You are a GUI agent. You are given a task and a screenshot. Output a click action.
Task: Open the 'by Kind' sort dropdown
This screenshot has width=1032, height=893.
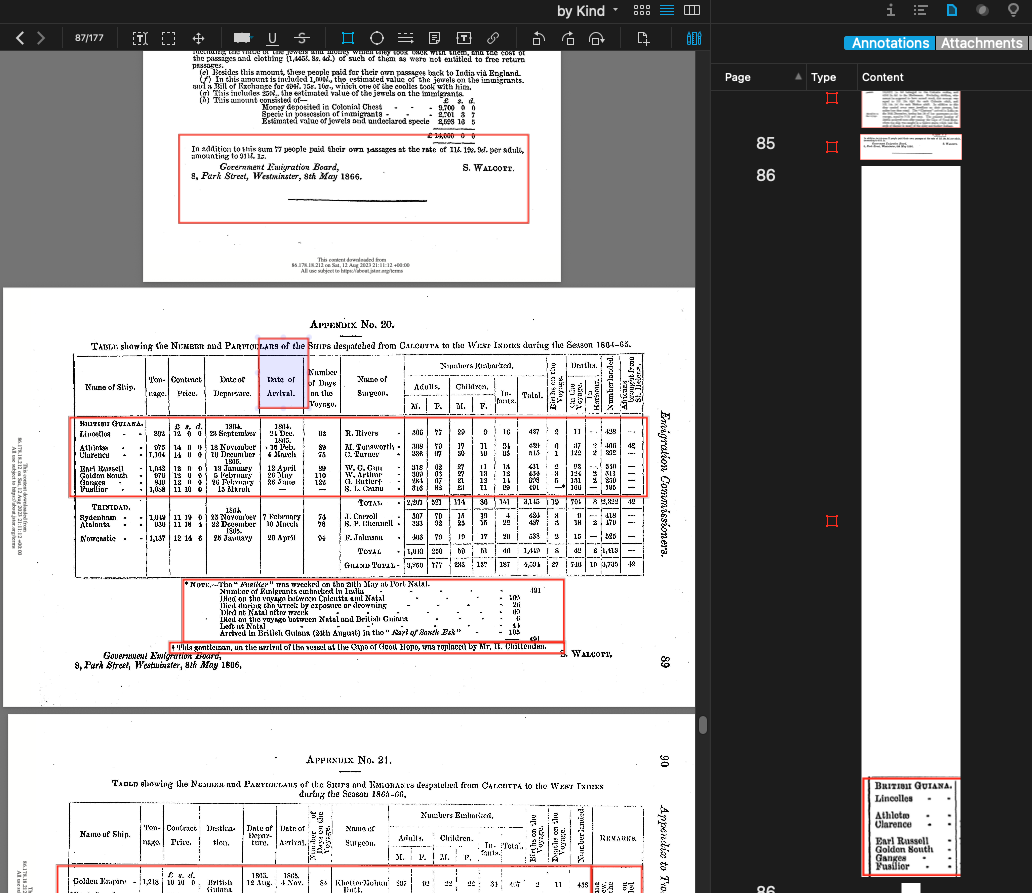(588, 10)
